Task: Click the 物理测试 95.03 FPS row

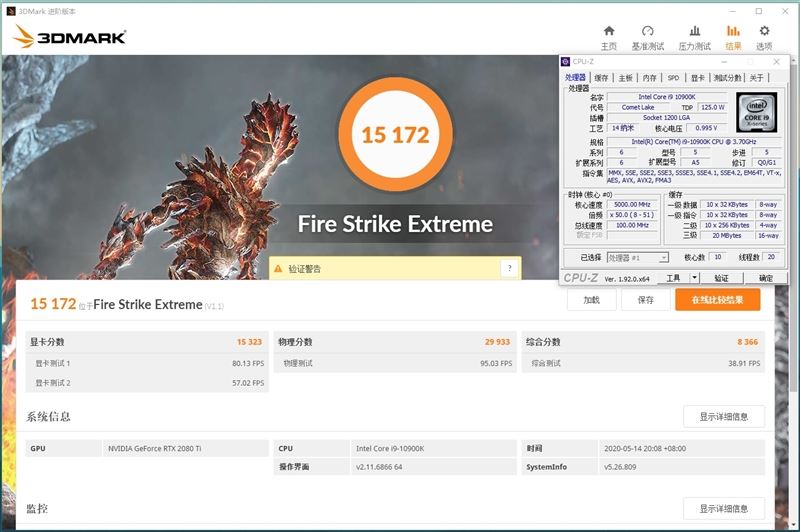Action: point(395,363)
